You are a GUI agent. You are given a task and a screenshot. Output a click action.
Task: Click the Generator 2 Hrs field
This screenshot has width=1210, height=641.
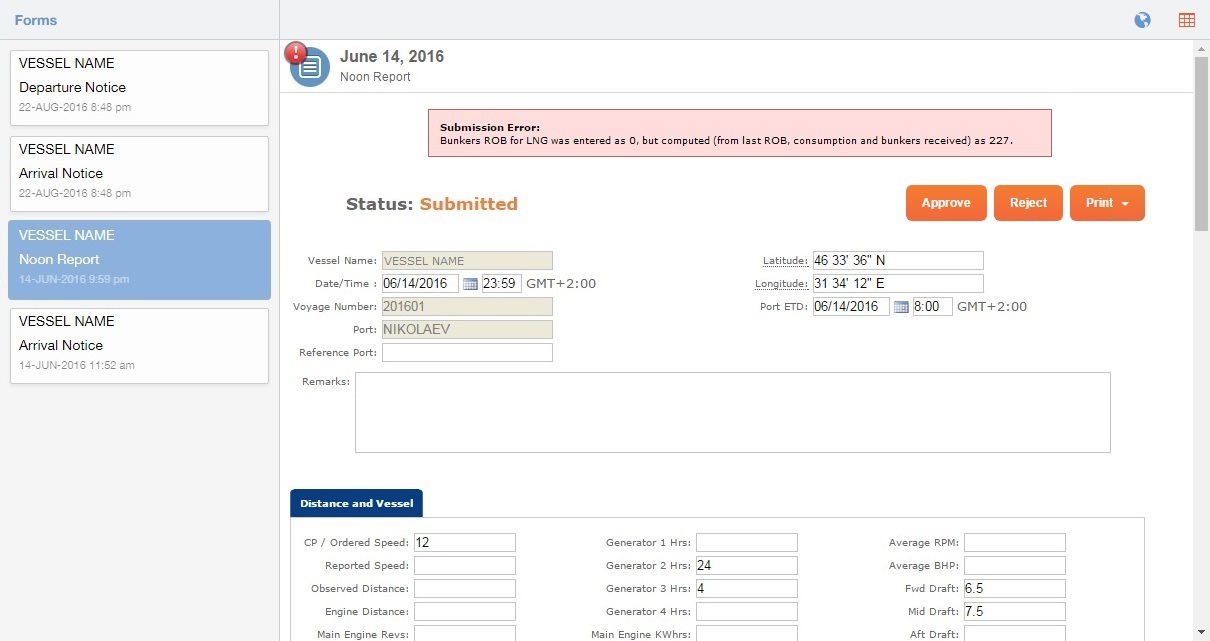pos(746,565)
